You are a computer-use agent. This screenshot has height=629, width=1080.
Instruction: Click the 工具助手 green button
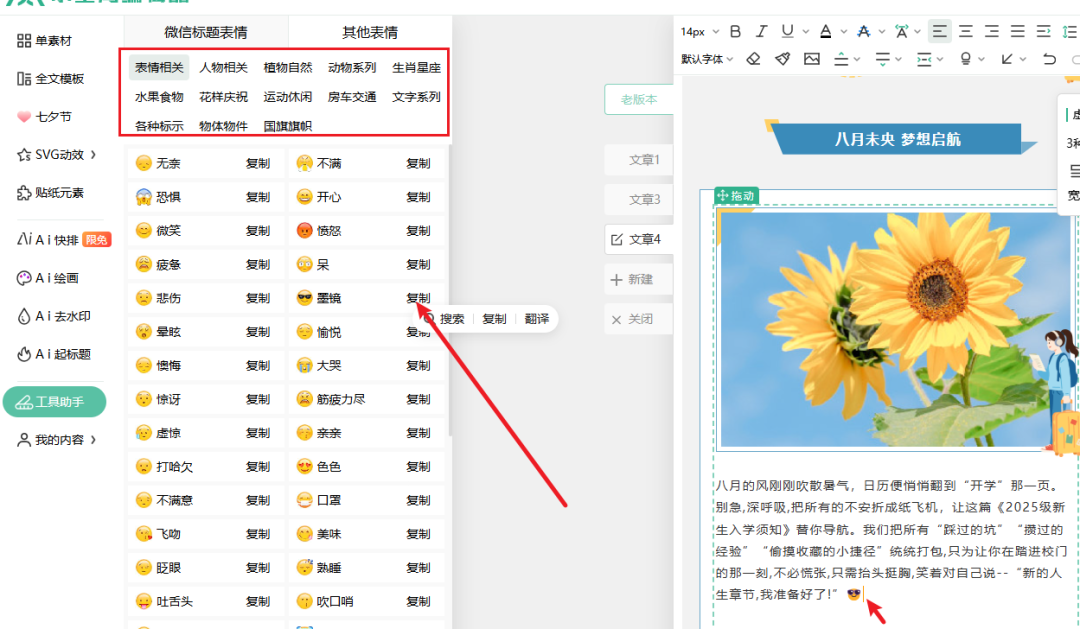pos(54,402)
